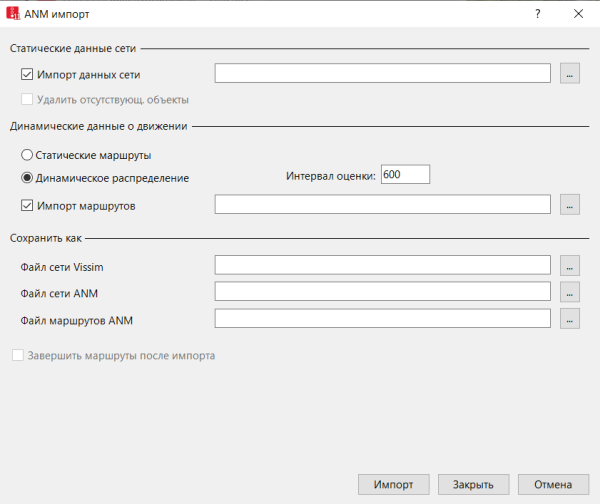Open the help question mark button
Viewport: 600px width, 504px height.
click(x=537, y=14)
